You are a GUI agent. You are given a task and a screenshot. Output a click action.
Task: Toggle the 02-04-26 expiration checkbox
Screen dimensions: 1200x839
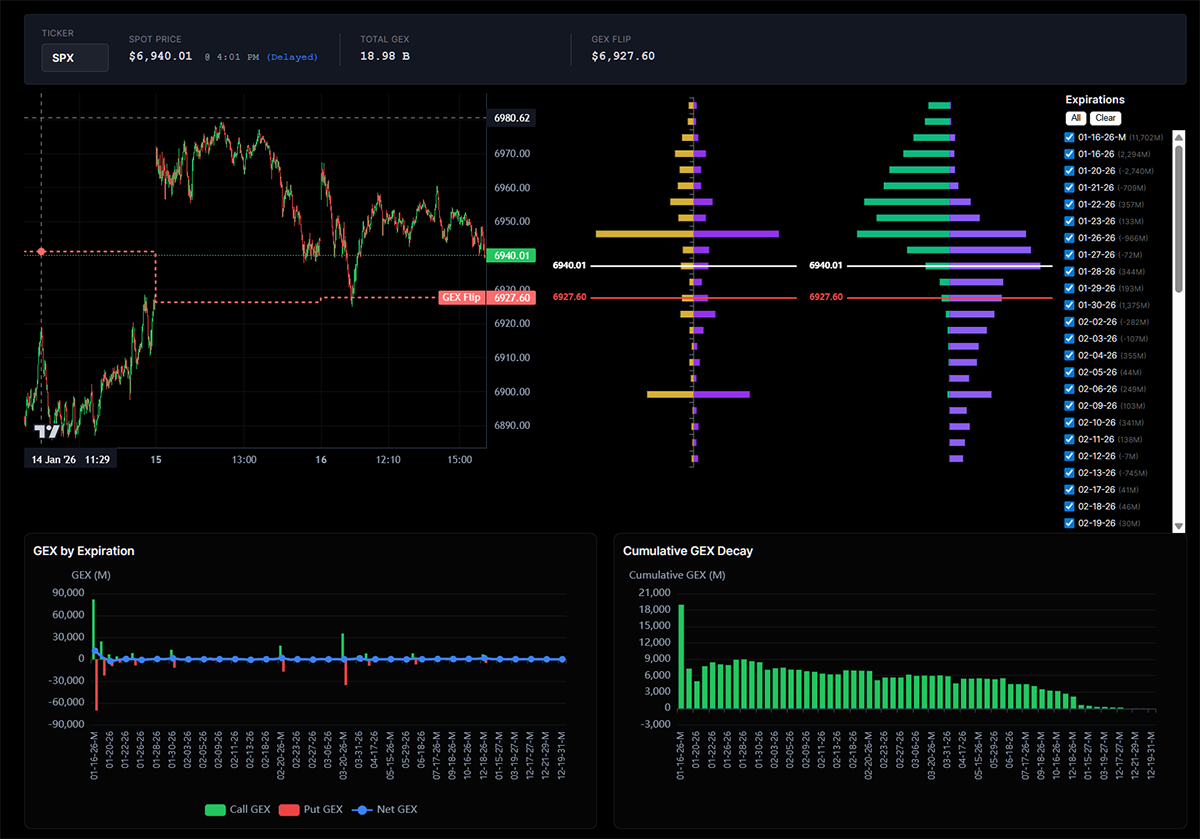[x=1069, y=355]
